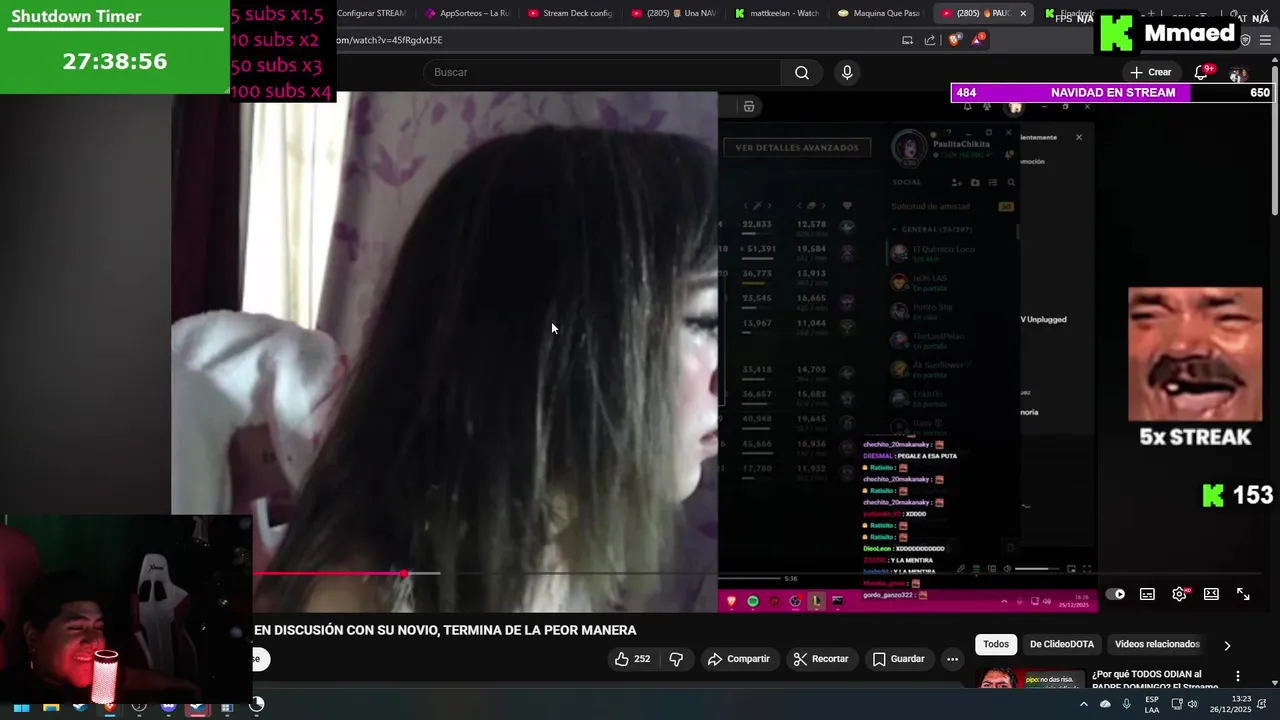Screen dimensions: 1280x720
Task: Click the network tray icon
Action: (x=1176, y=705)
